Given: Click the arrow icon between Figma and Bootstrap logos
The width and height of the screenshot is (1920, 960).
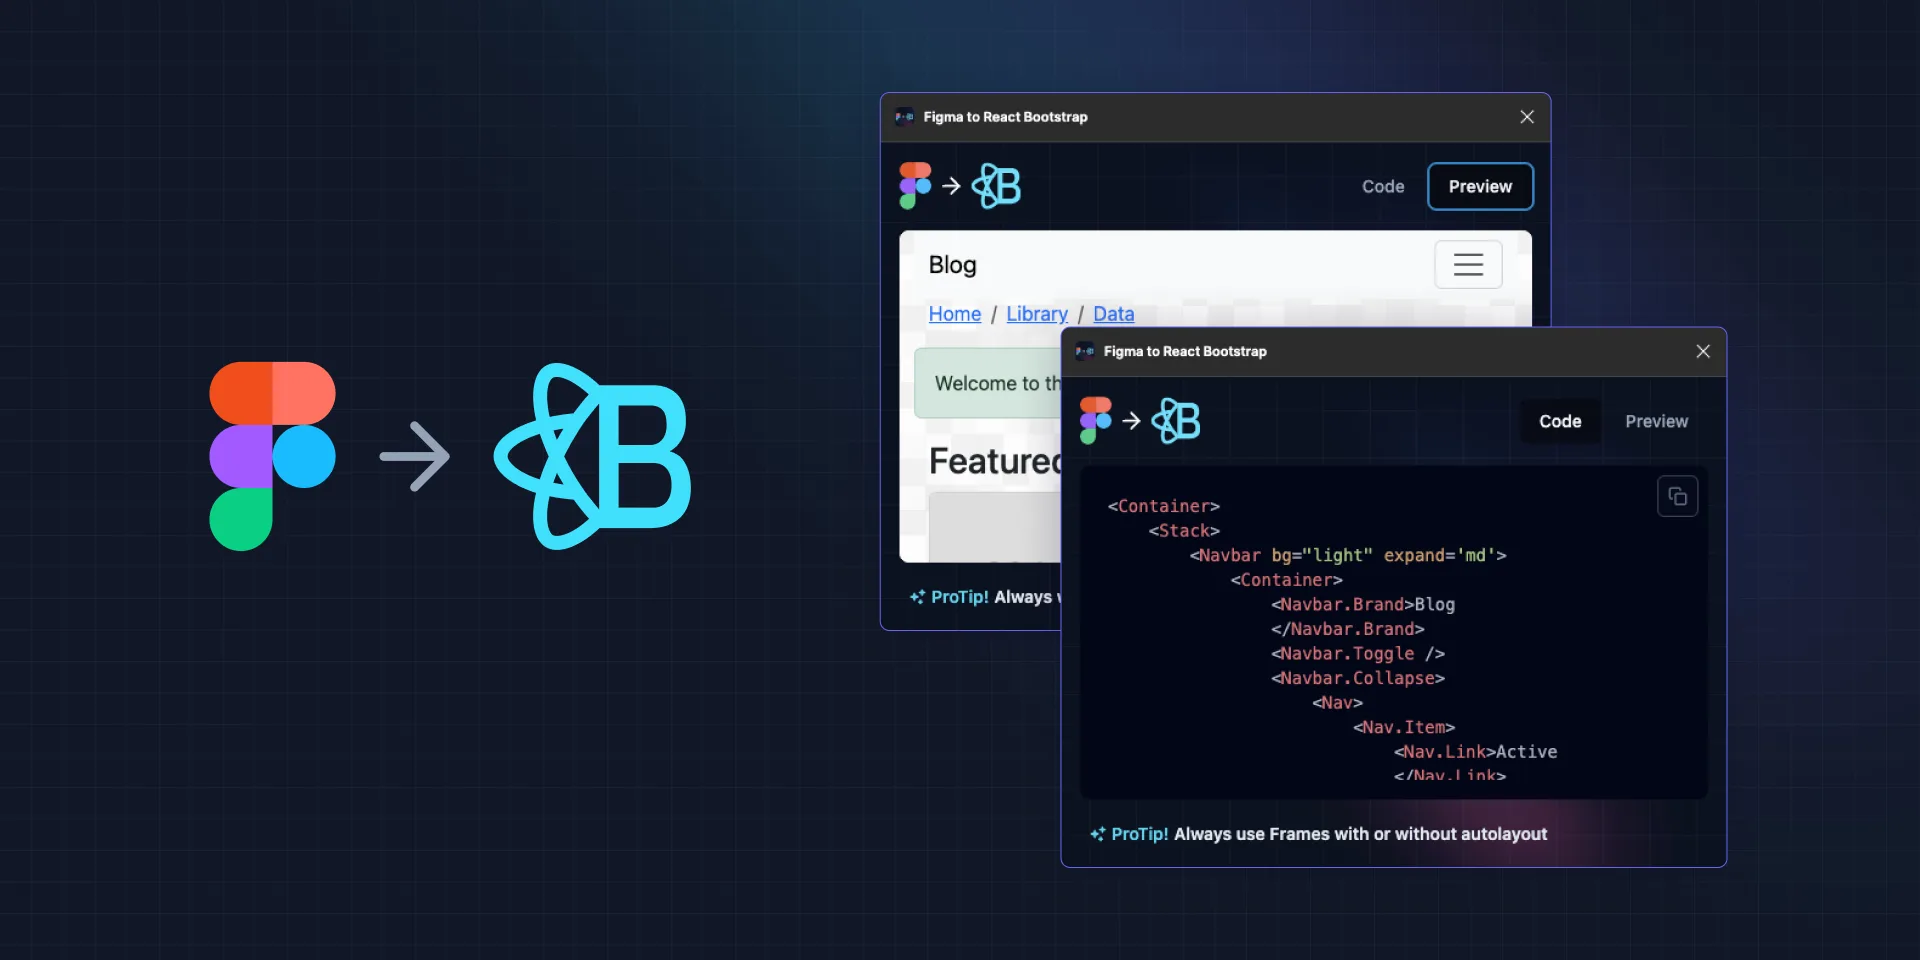Looking at the screenshot, I should 1134,420.
